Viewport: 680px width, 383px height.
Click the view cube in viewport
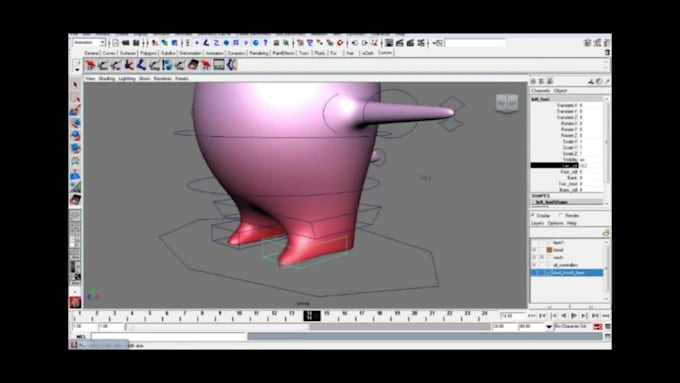[507, 103]
